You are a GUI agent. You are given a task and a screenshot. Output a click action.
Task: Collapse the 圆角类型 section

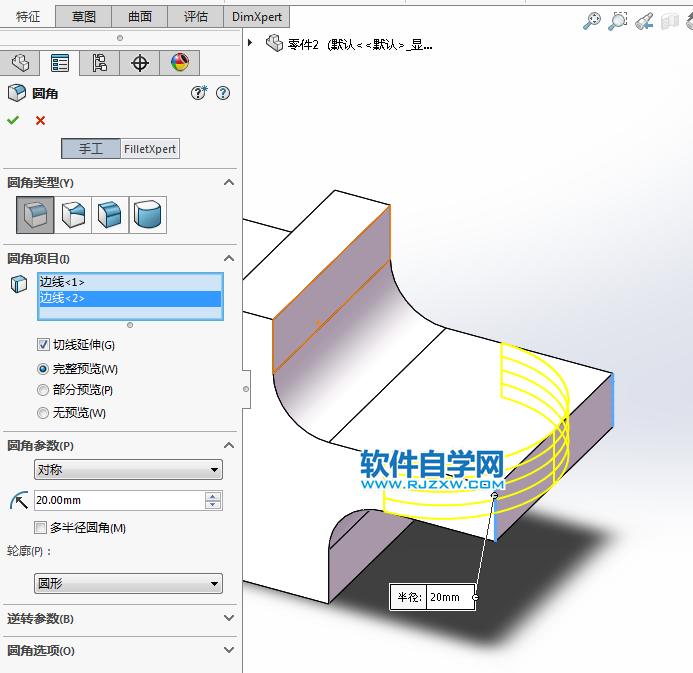tap(229, 182)
